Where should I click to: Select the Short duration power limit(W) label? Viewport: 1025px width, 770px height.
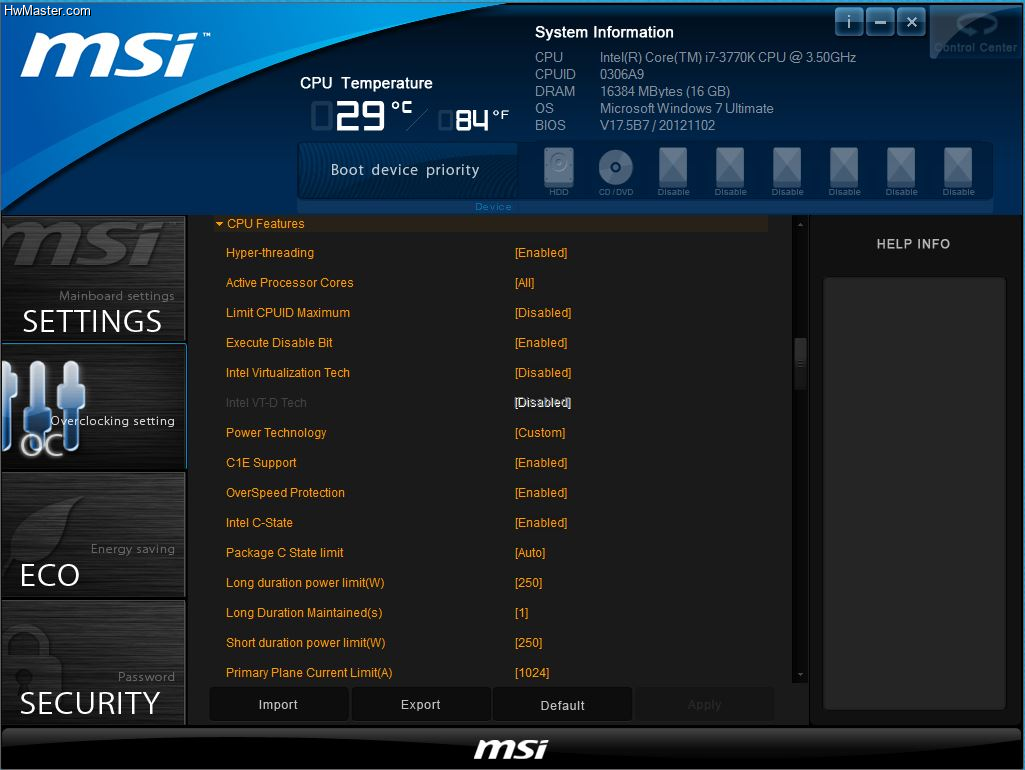pyautogui.click(x=305, y=643)
